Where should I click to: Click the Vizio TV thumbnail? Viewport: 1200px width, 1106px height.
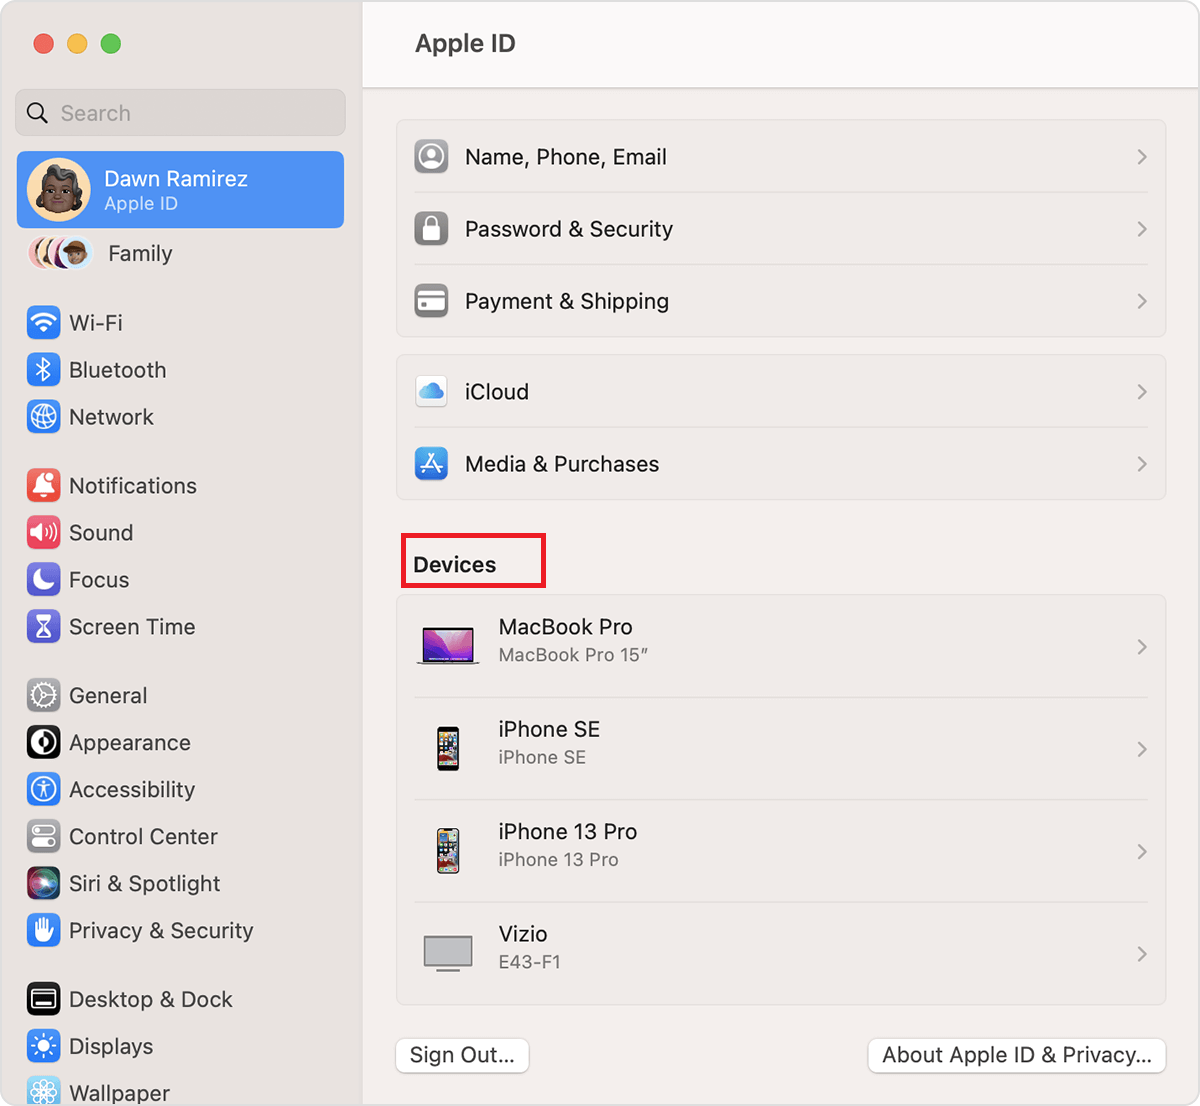pyautogui.click(x=448, y=953)
